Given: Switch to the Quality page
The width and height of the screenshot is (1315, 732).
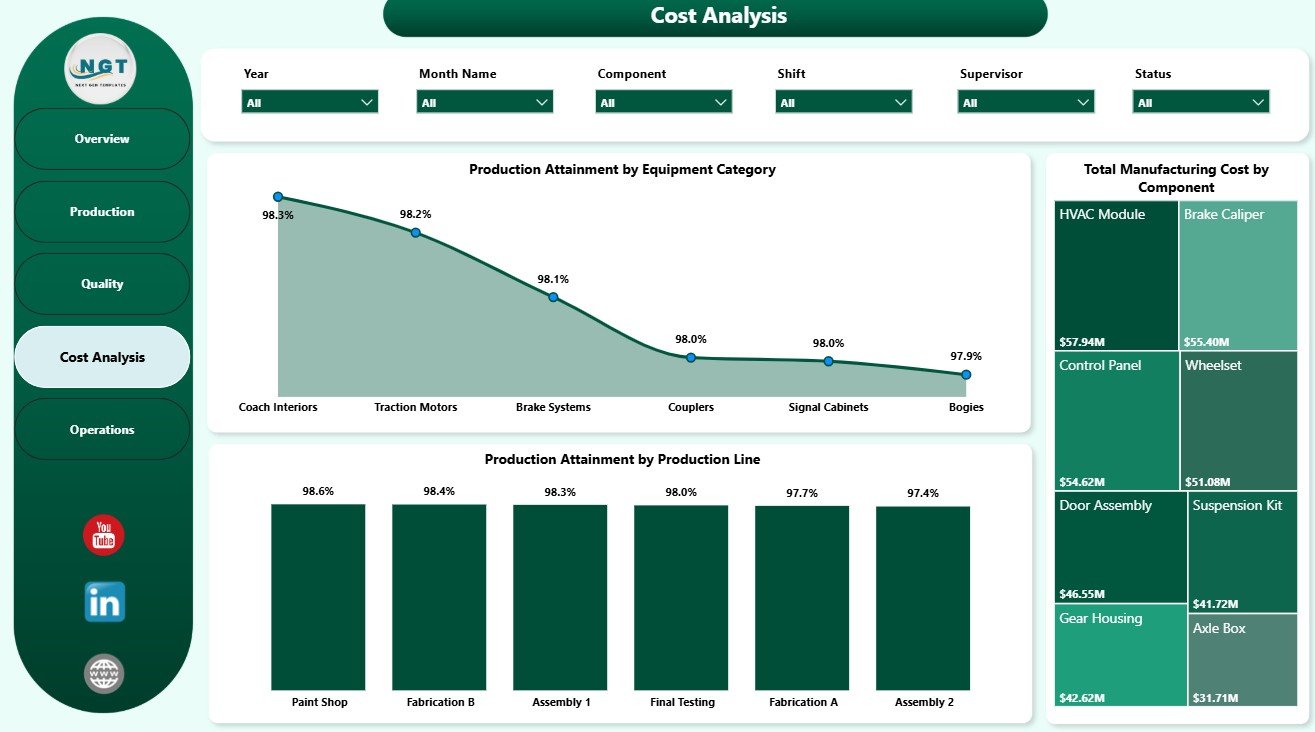Looking at the screenshot, I should pos(102,284).
